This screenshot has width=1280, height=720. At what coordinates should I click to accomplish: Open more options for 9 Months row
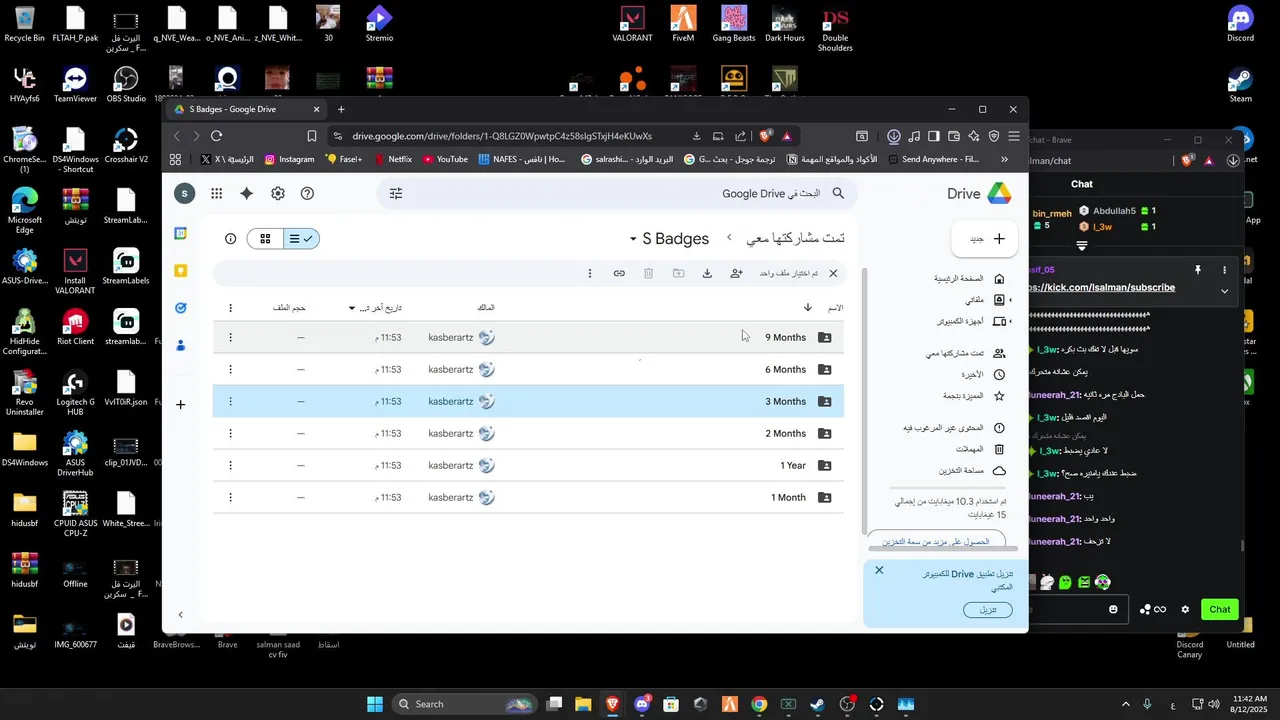coord(230,337)
